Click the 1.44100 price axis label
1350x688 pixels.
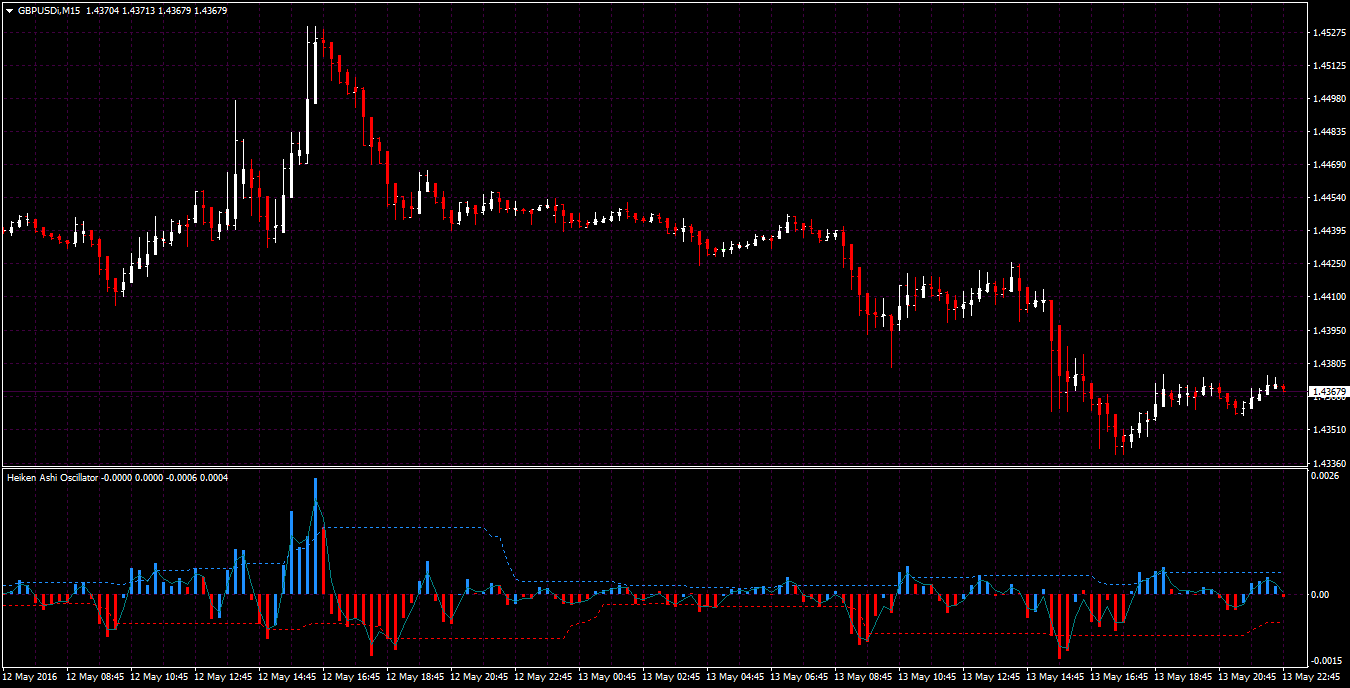coord(1329,297)
